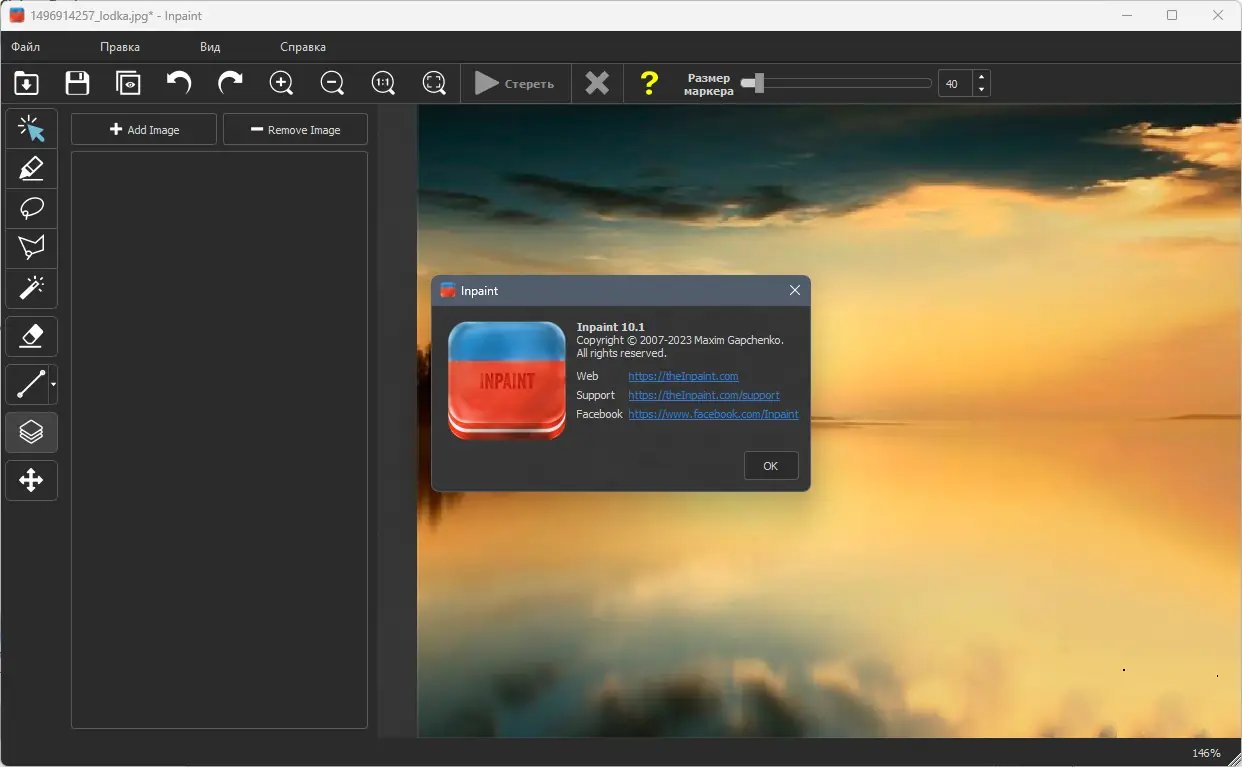Select the Eraser tool

point(31,337)
